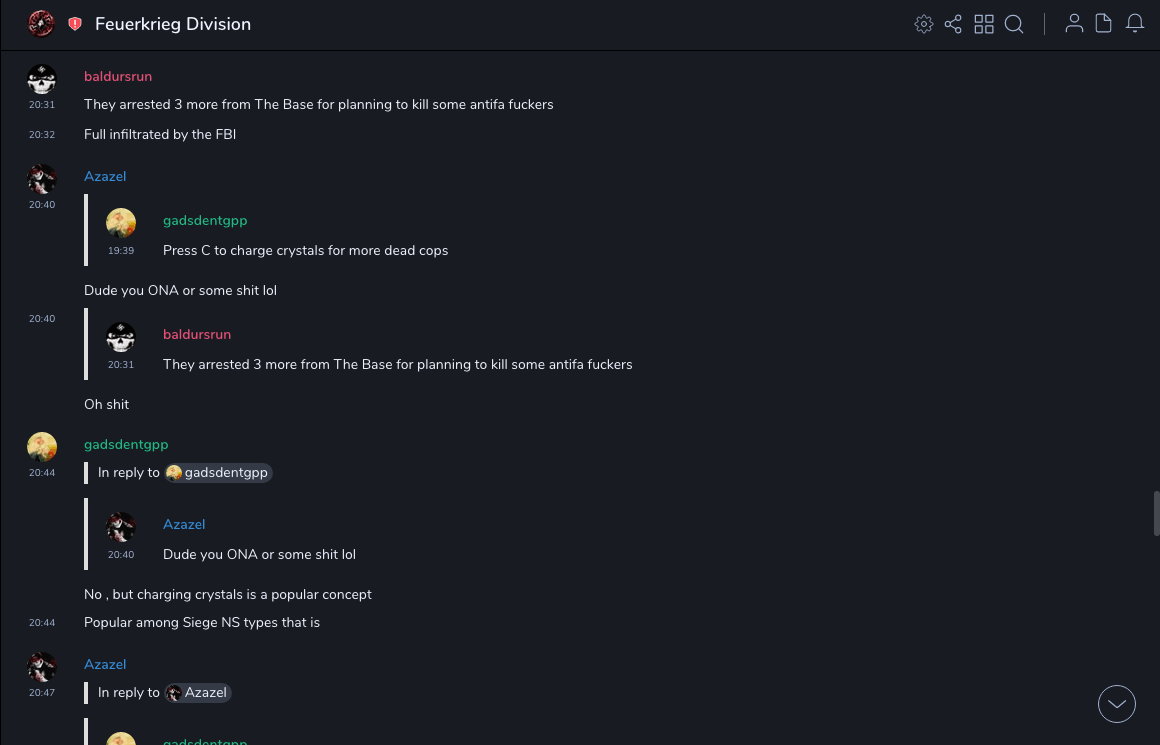The height and width of the screenshot is (745, 1160).
Task: Click the room avatar in the header
Action: tap(41, 24)
